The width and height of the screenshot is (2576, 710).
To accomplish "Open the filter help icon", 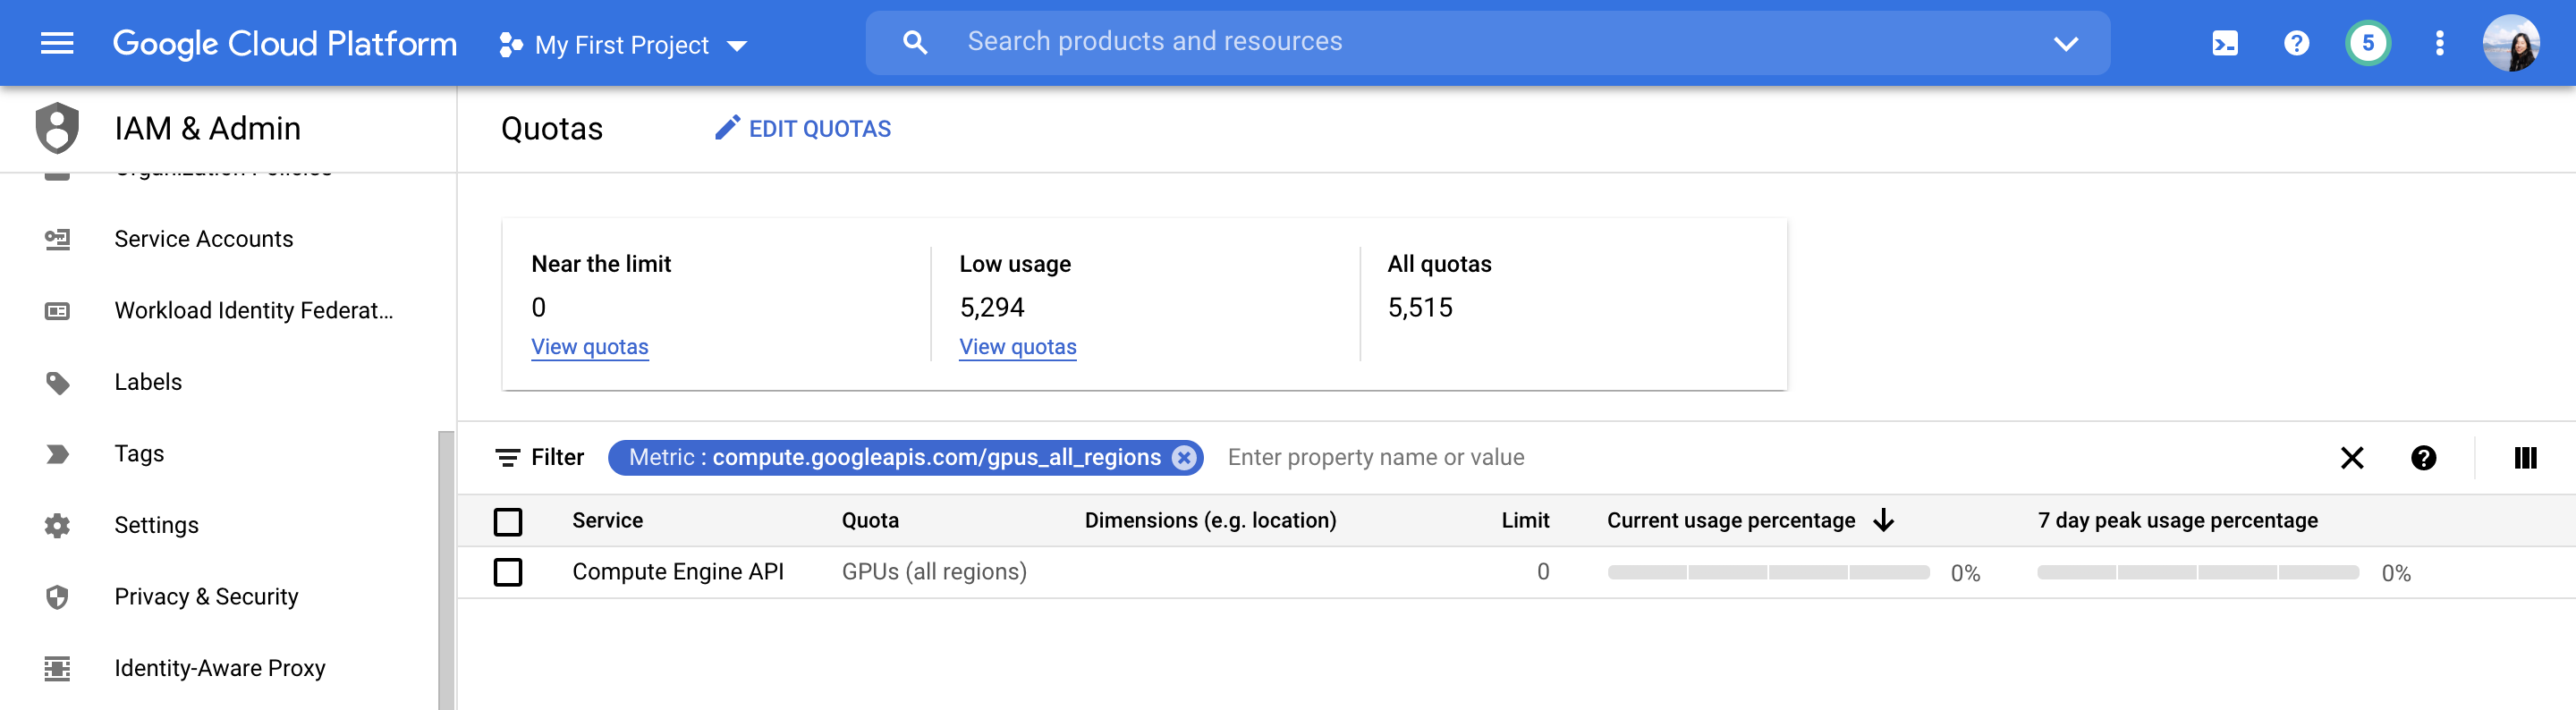I will tap(2422, 458).
